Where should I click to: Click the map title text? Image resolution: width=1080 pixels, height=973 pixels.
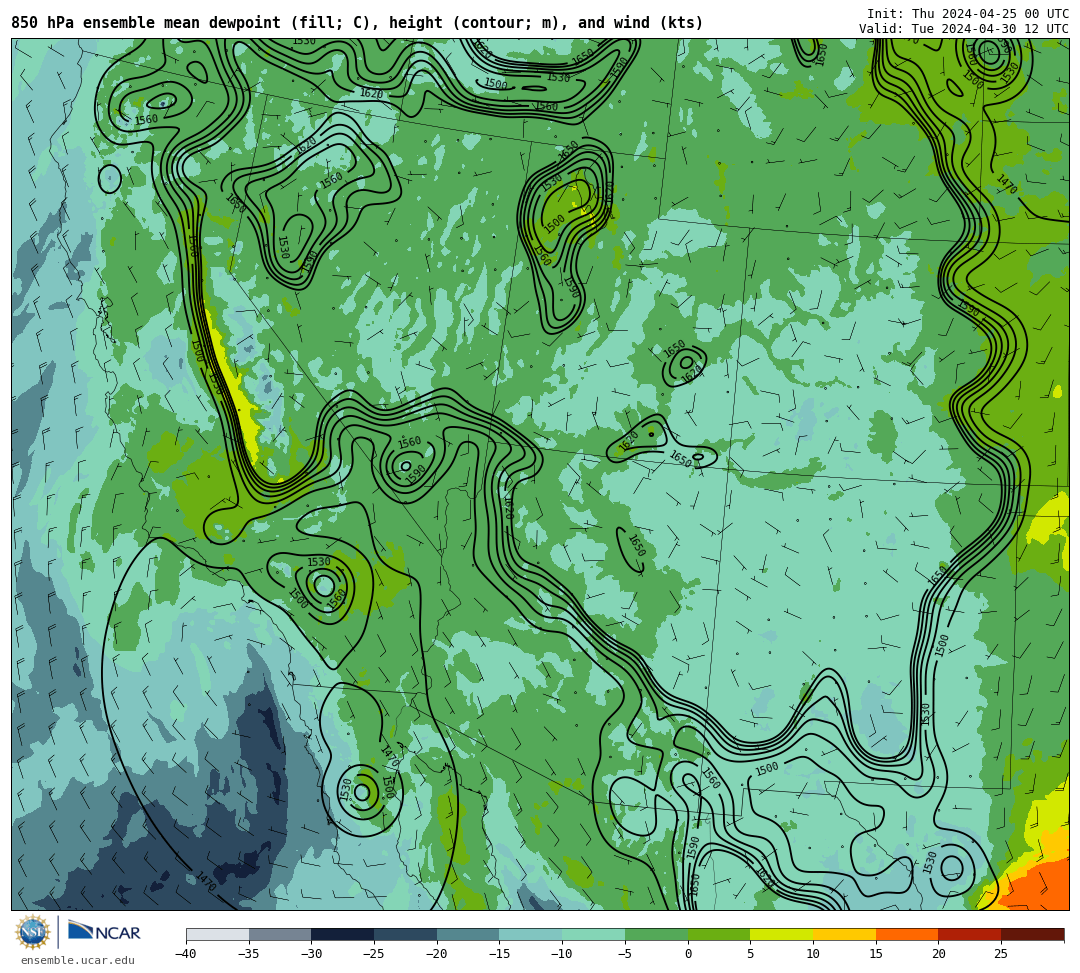pyautogui.click(x=357, y=23)
